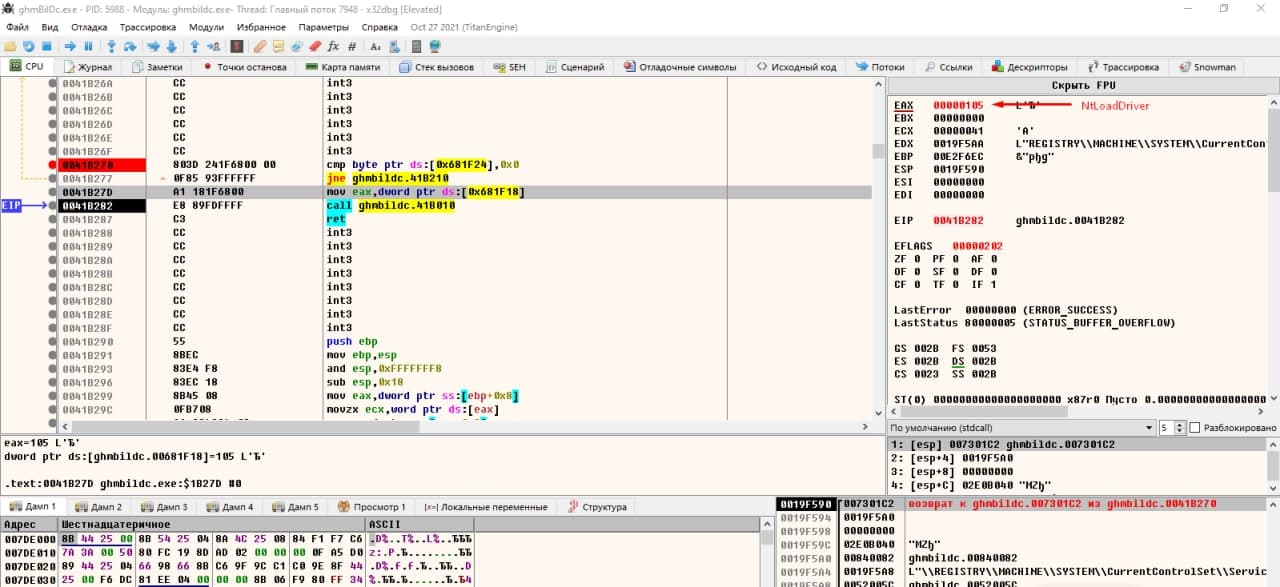Click the Step Into icon
Viewport: 1280px width, 587px height.
111,46
